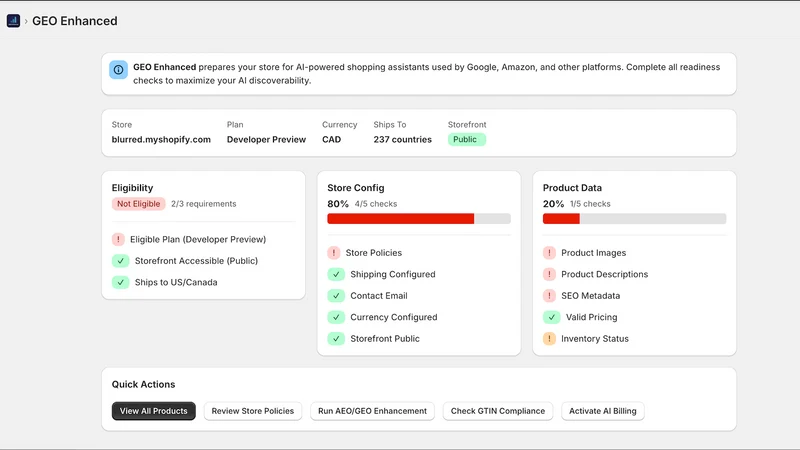This screenshot has width=800, height=450.
Task: Click the Ships to US/Canada label
Action: (x=176, y=282)
